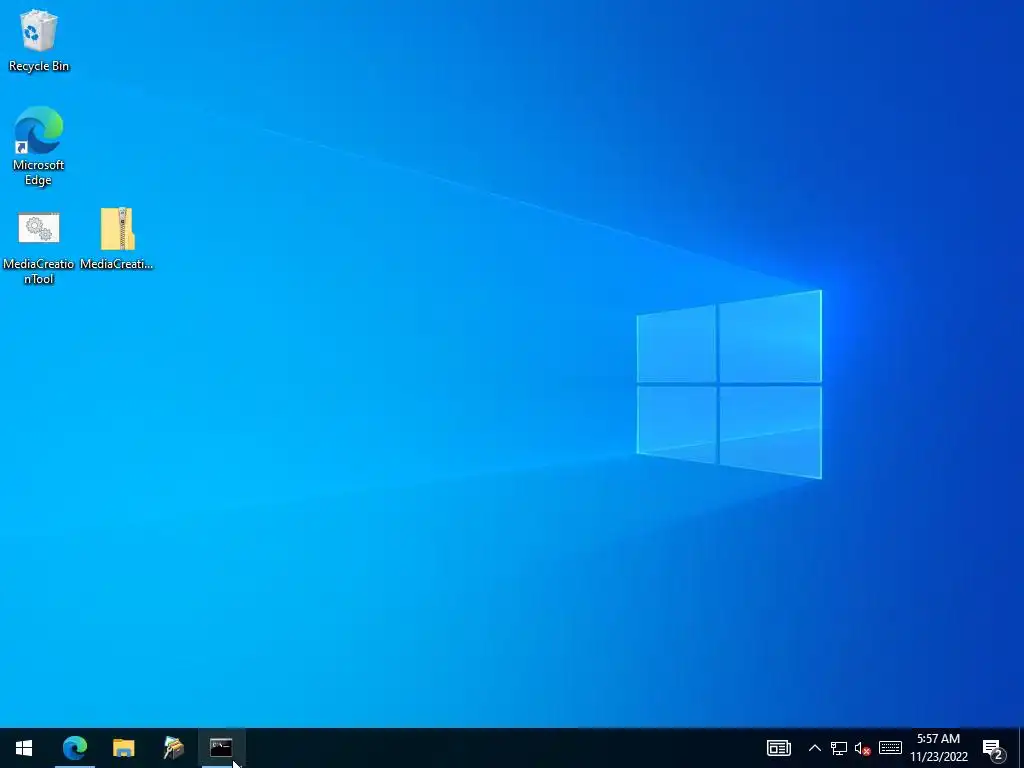
Task: Switch to the Command Prompt taskbar window
Action: pyautogui.click(x=221, y=748)
